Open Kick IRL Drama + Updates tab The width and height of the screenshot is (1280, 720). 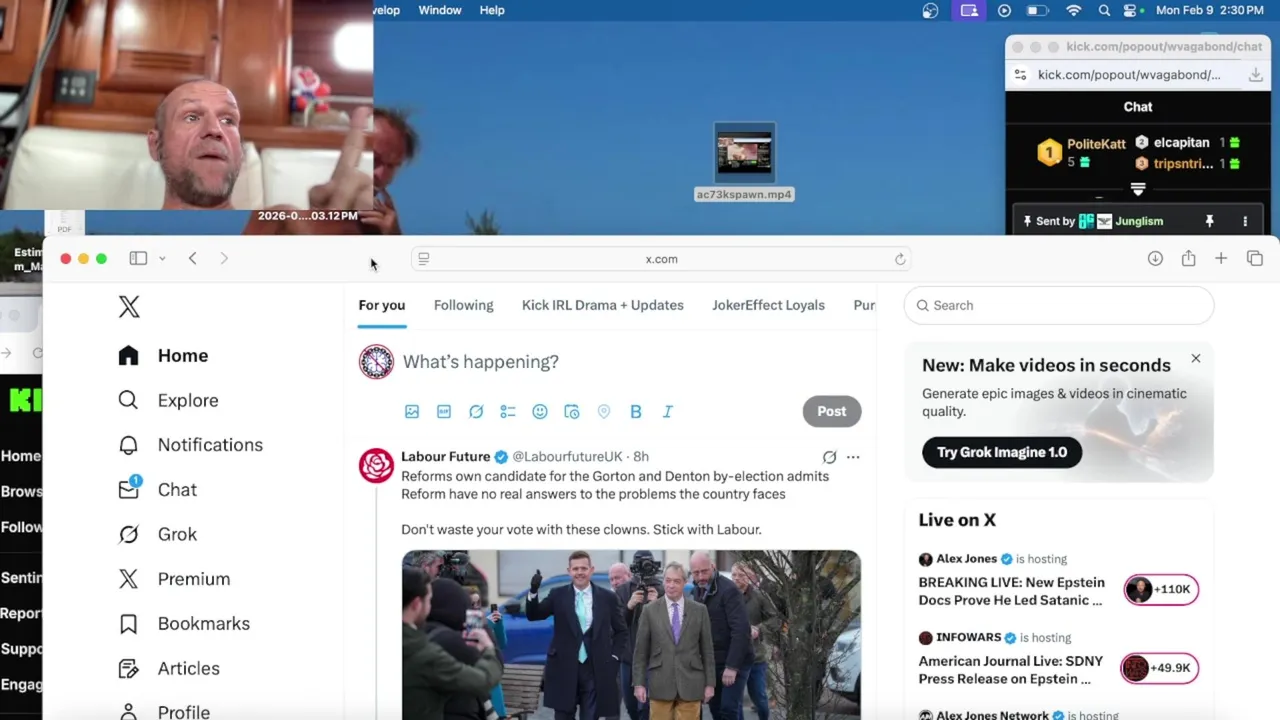[603, 305]
